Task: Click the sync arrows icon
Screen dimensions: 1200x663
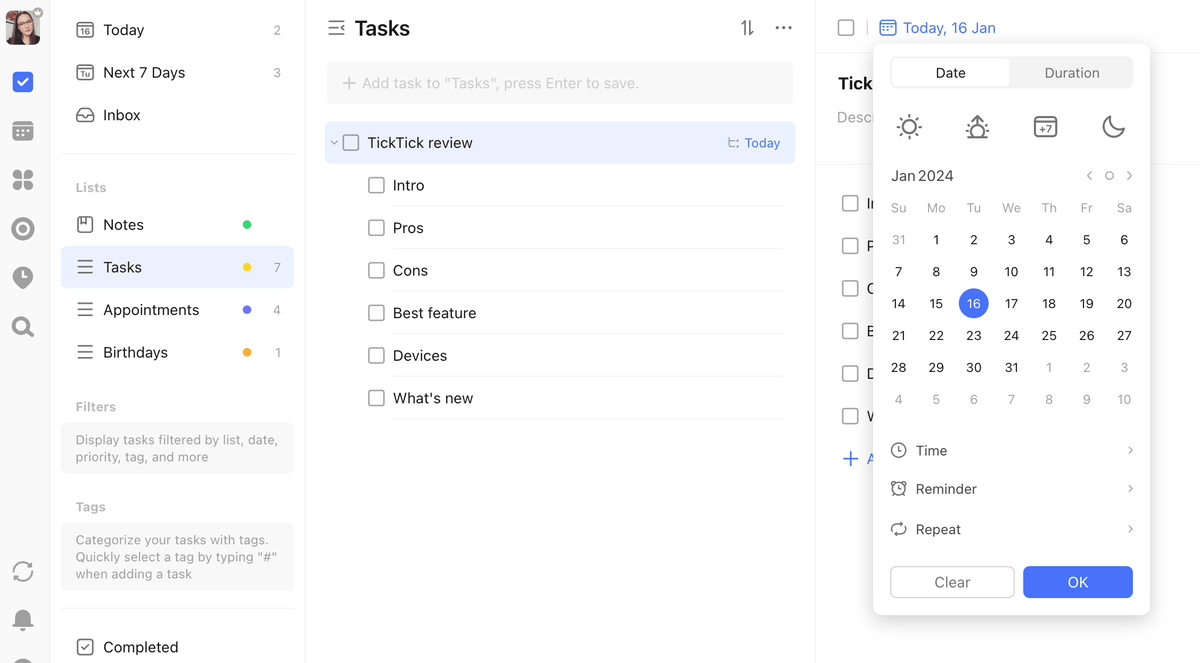Action: click(23, 571)
